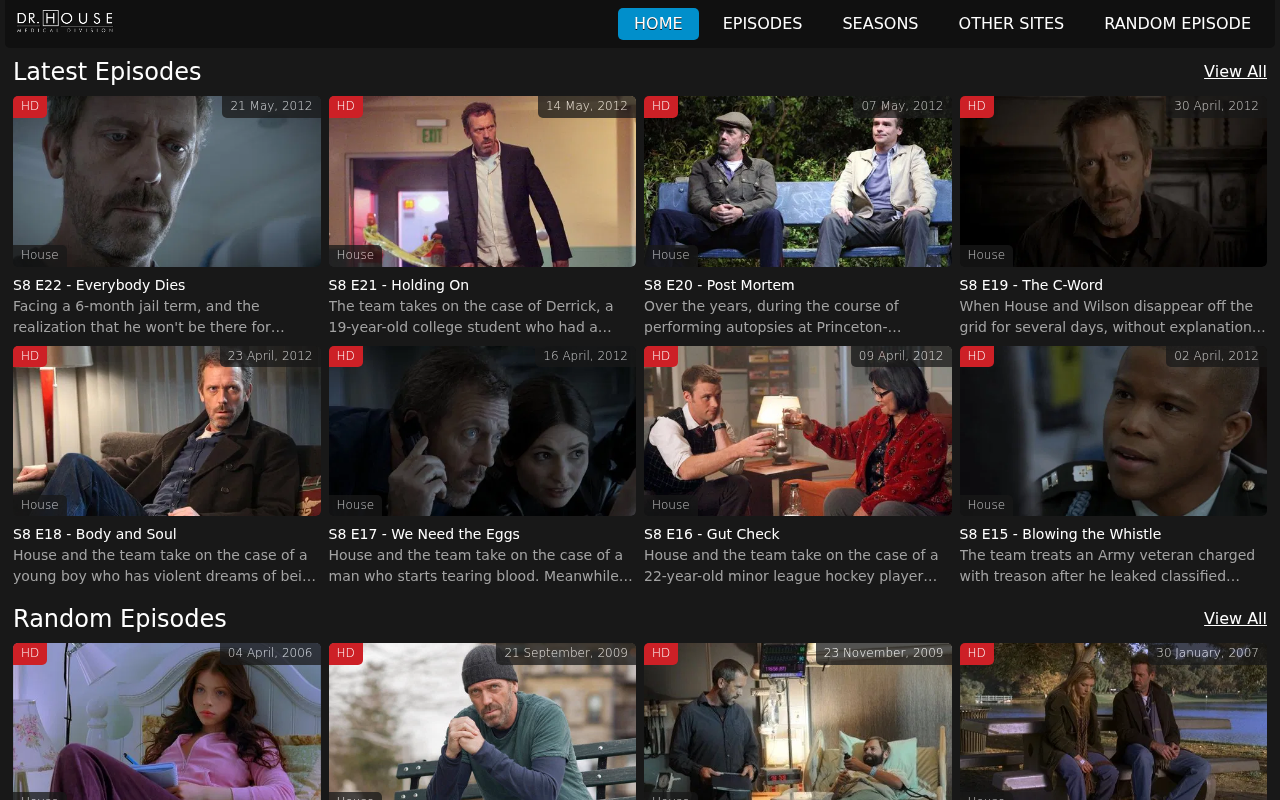
Task: Click the title S8 E18 - Body and Soul
Action: click(x=95, y=534)
